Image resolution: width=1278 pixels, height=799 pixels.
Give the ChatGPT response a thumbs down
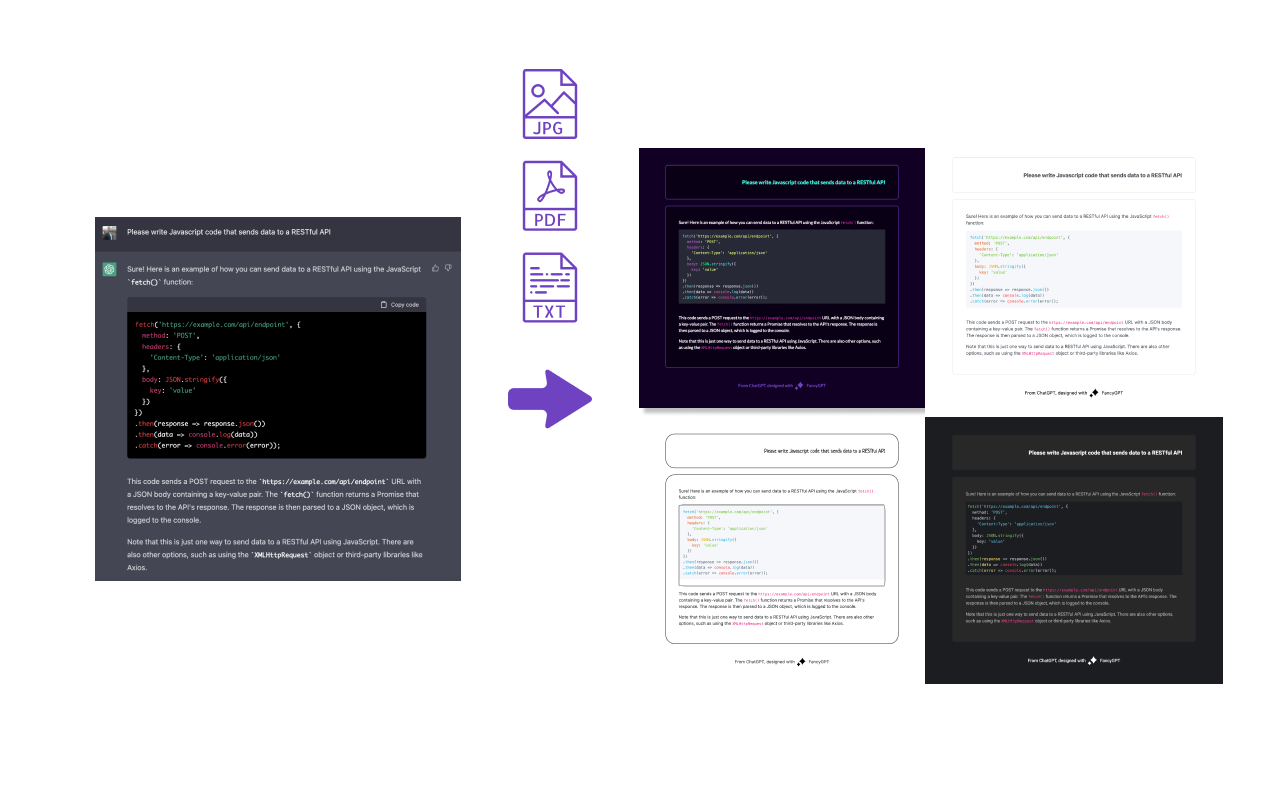449,268
